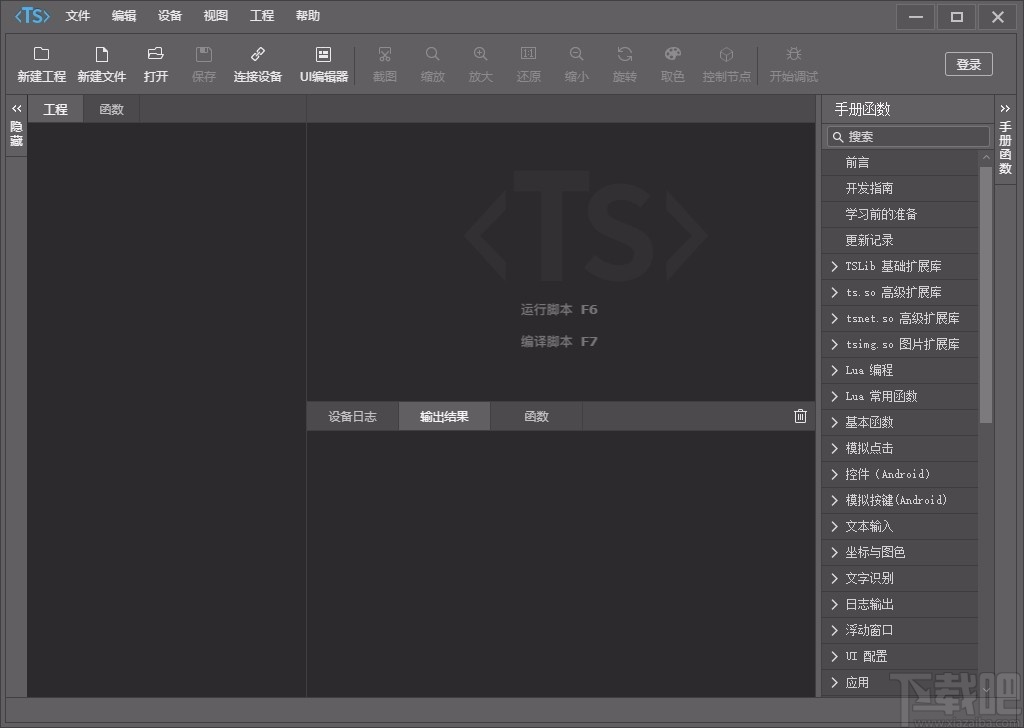Image resolution: width=1024 pixels, height=728 pixels.
Task: Click the 新建工程 icon to create project
Action: [41, 62]
